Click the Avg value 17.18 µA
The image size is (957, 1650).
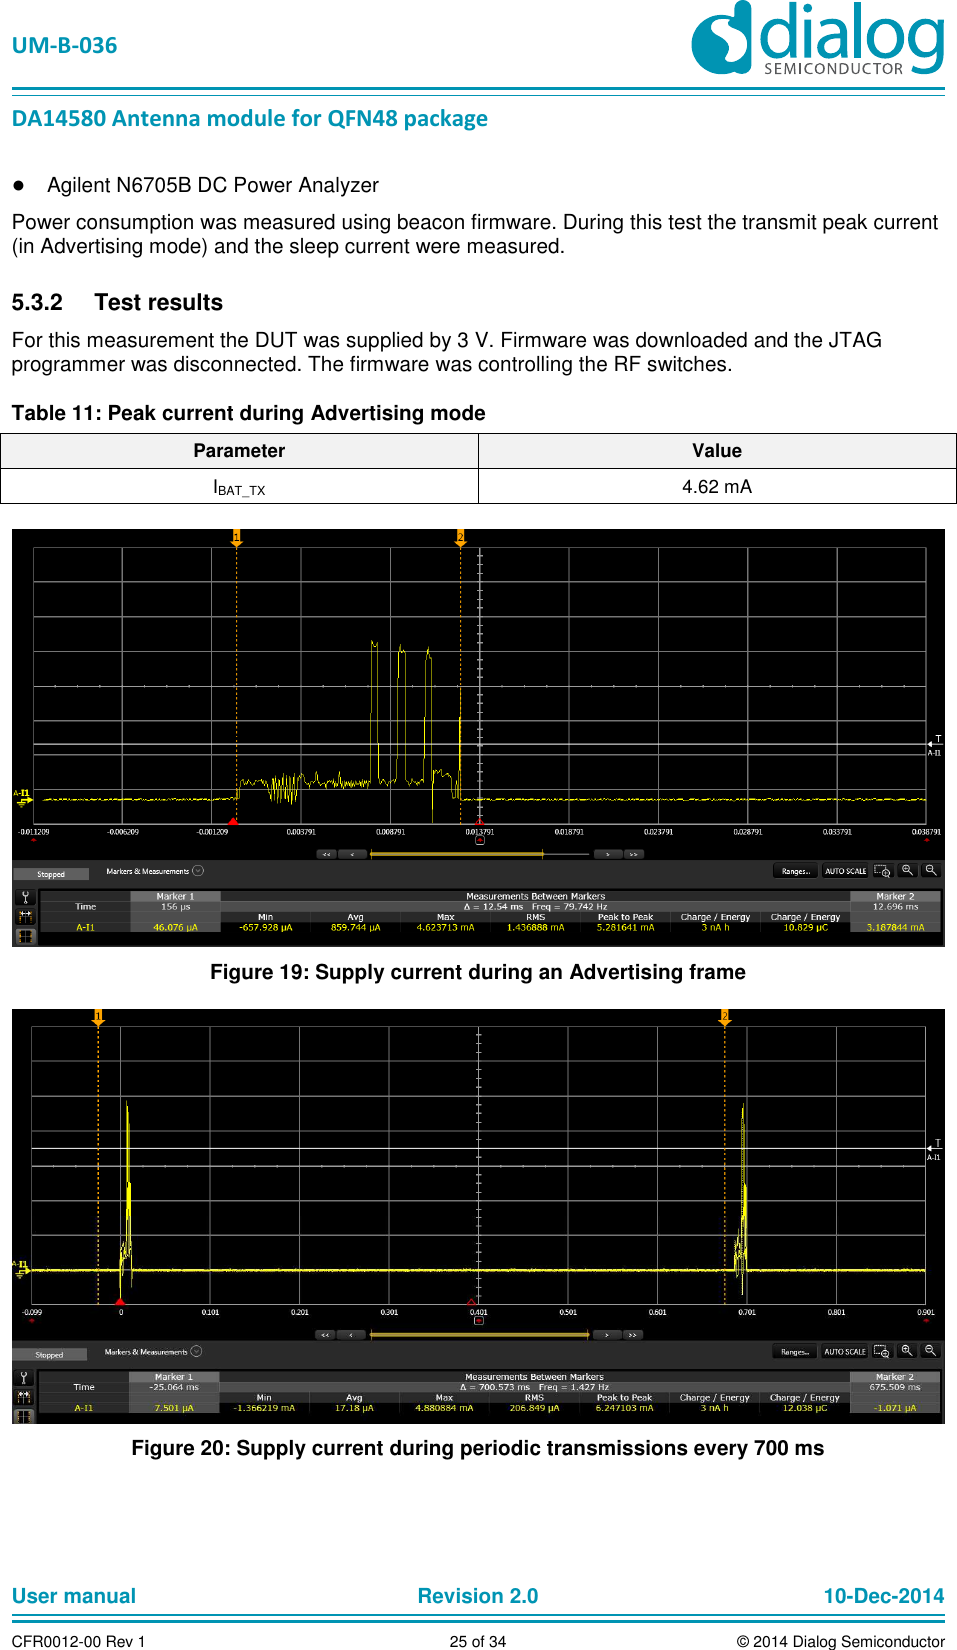354,1408
